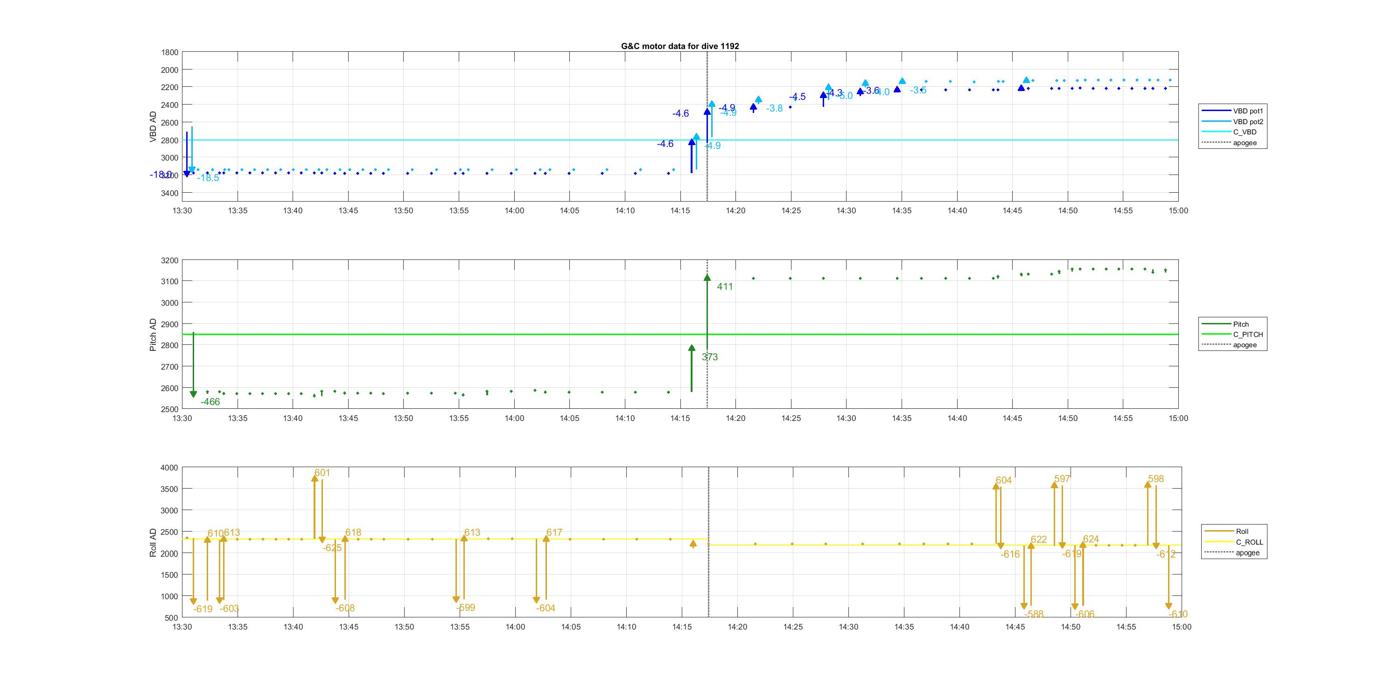Image resolution: width=1400 pixels, height=693 pixels.
Task: Click the '13:30' tick under the VBD plot
Action: [182, 210]
